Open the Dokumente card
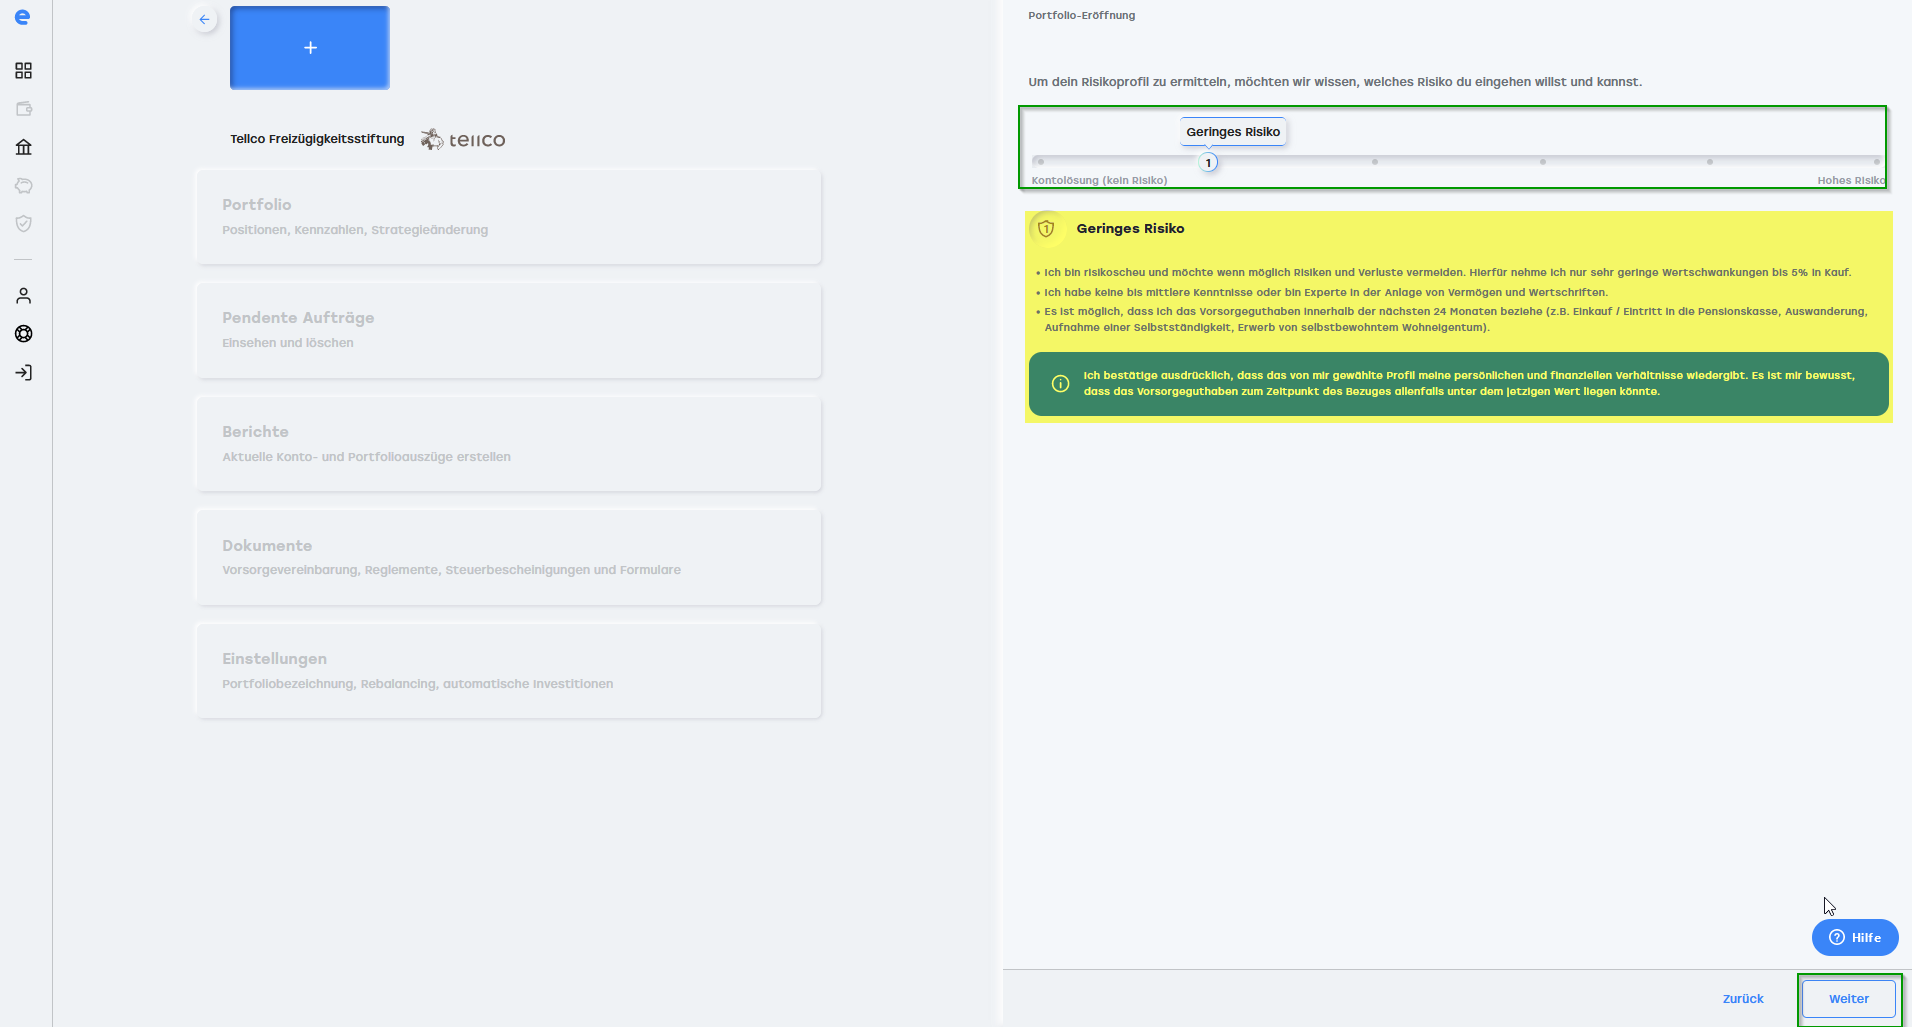Viewport: 1912px width, 1027px height. pyautogui.click(x=508, y=557)
